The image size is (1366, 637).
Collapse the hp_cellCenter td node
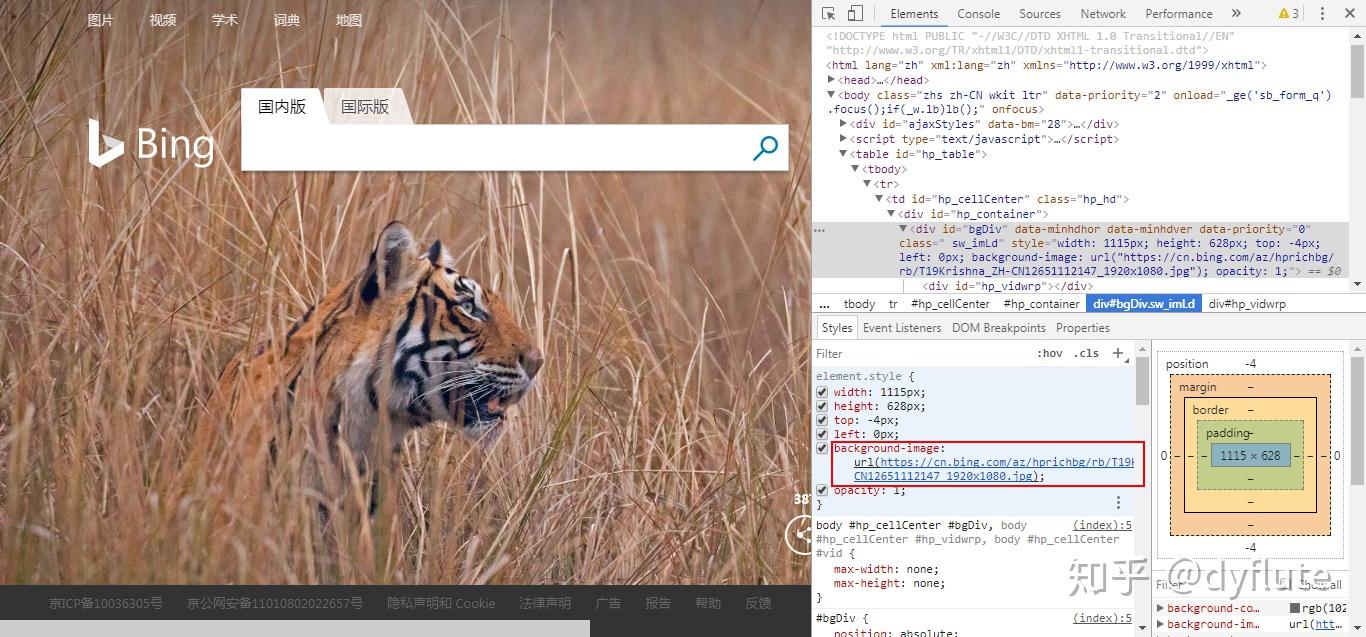(880, 199)
